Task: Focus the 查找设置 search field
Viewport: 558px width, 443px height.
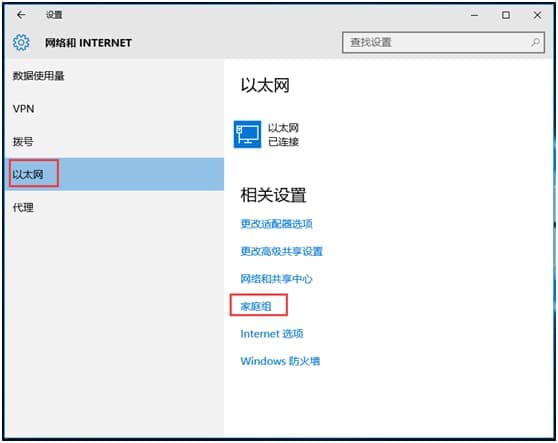Action: (x=443, y=43)
